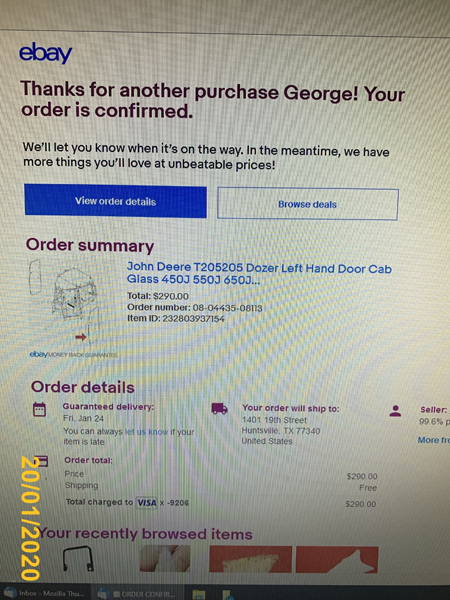Open second recently browsed item thumbnail
Image resolution: width=450 pixels, height=600 pixels.
(x=165, y=559)
